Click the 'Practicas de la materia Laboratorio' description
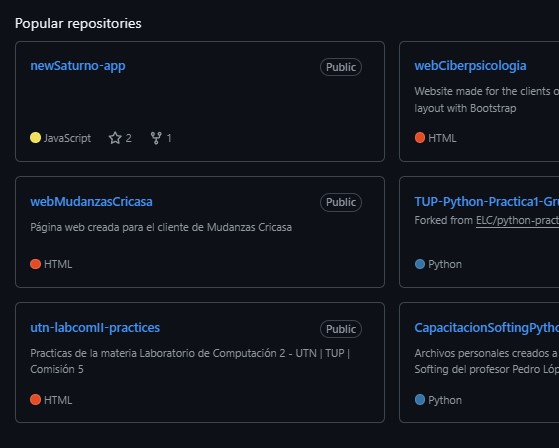The width and height of the screenshot is (559, 448). point(190,361)
